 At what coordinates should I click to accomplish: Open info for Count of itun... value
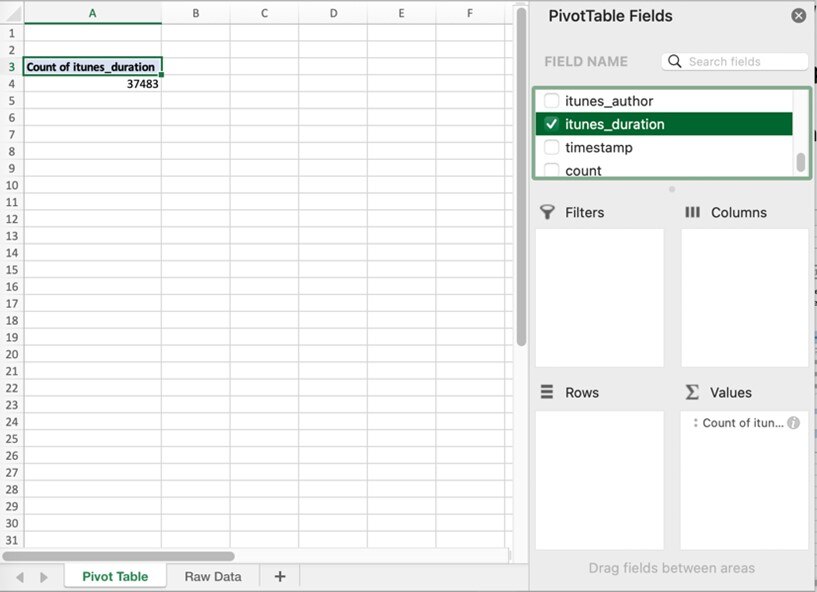coord(794,423)
